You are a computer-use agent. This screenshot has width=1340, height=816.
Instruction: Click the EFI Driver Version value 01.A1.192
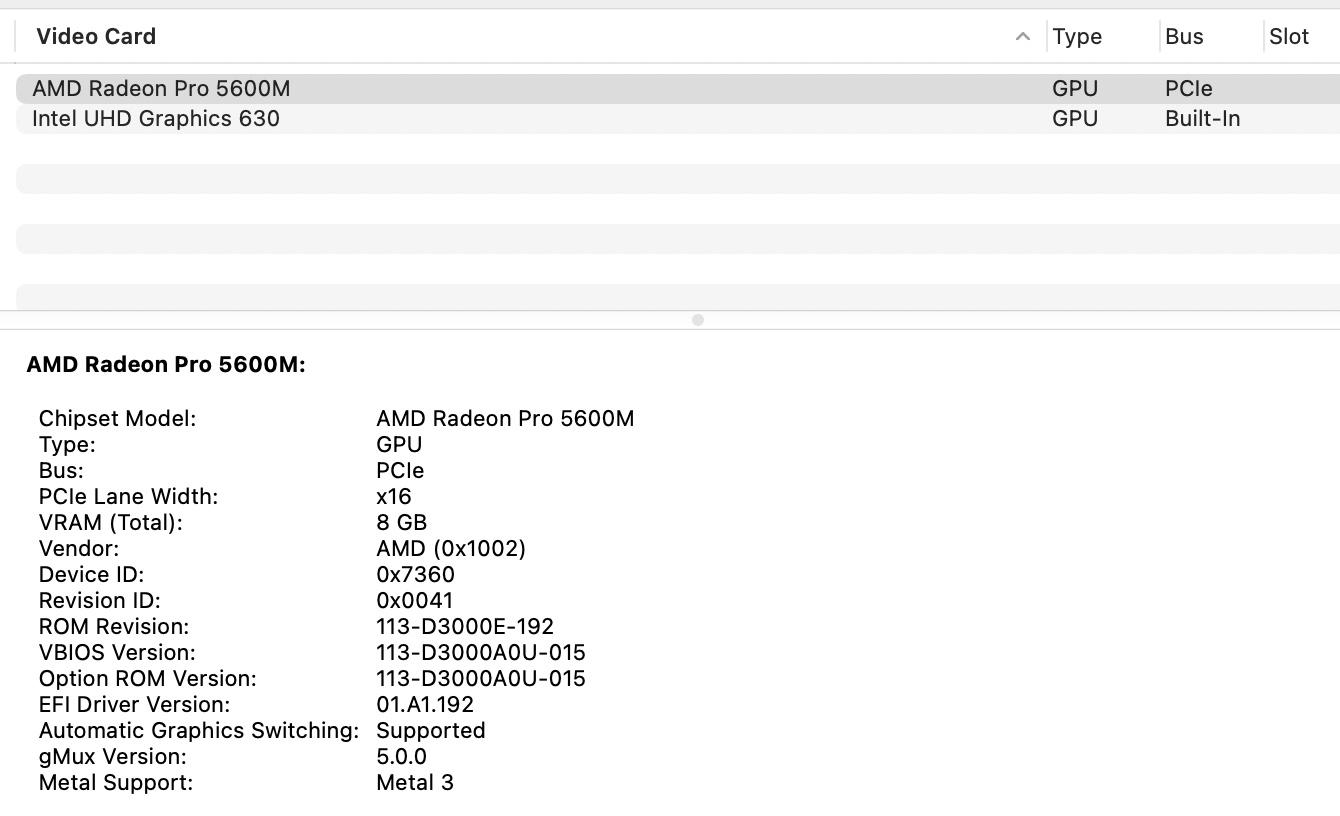pos(425,705)
